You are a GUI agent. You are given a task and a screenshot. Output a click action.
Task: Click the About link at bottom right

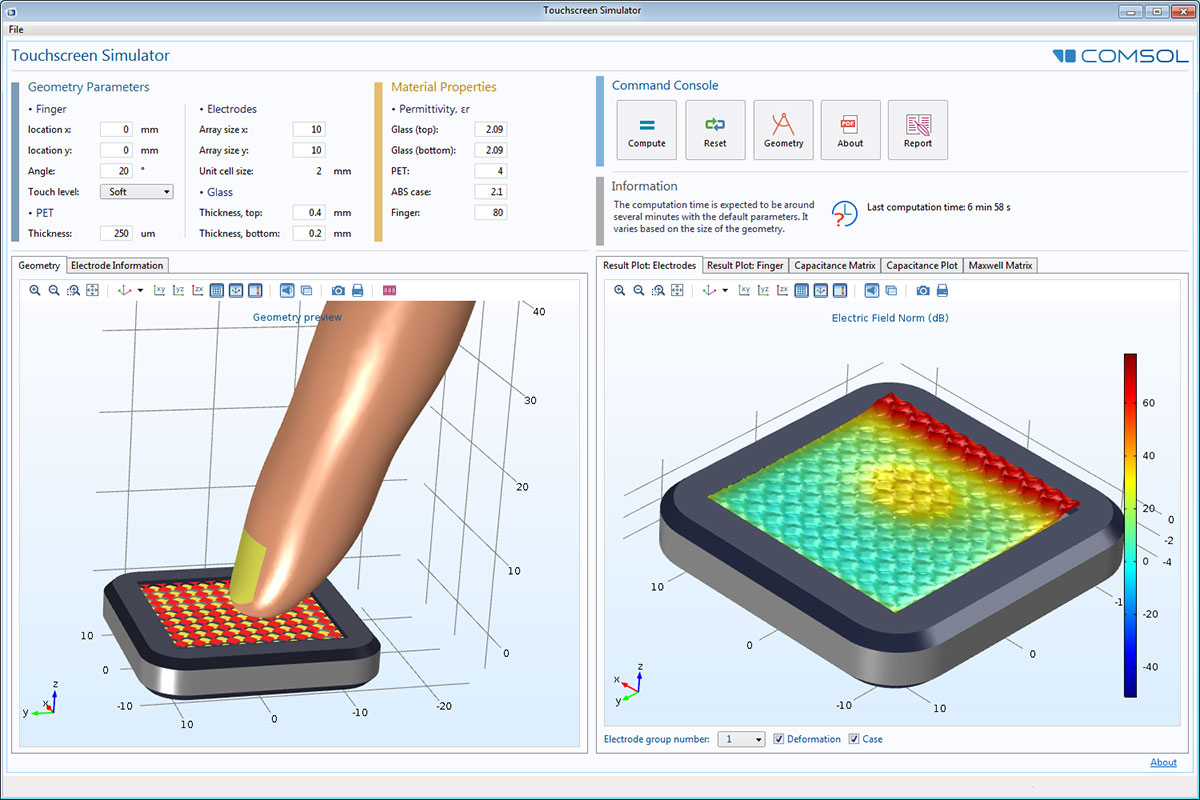tap(1163, 762)
